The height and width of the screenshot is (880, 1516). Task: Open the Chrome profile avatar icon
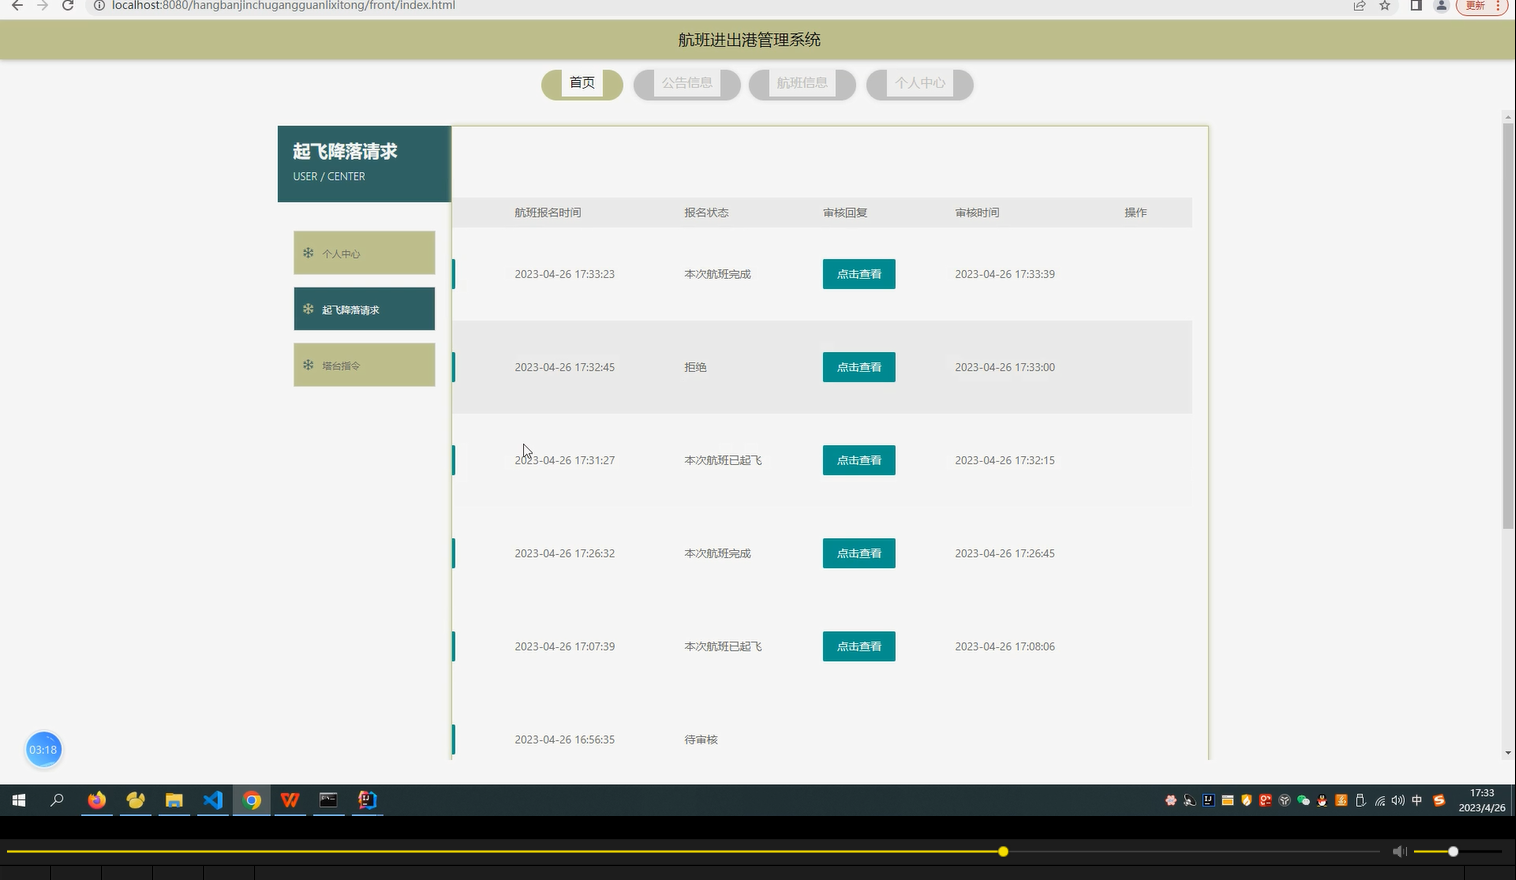click(1441, 5)
